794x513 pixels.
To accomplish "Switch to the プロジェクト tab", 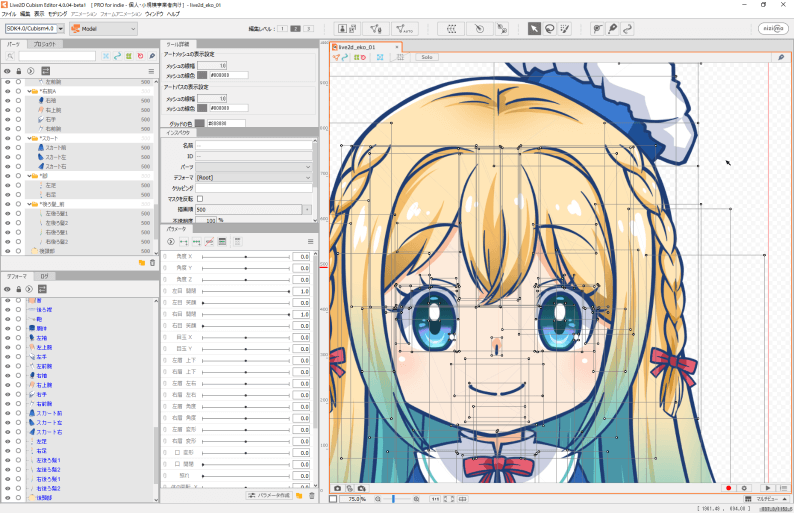I will 45,45.
